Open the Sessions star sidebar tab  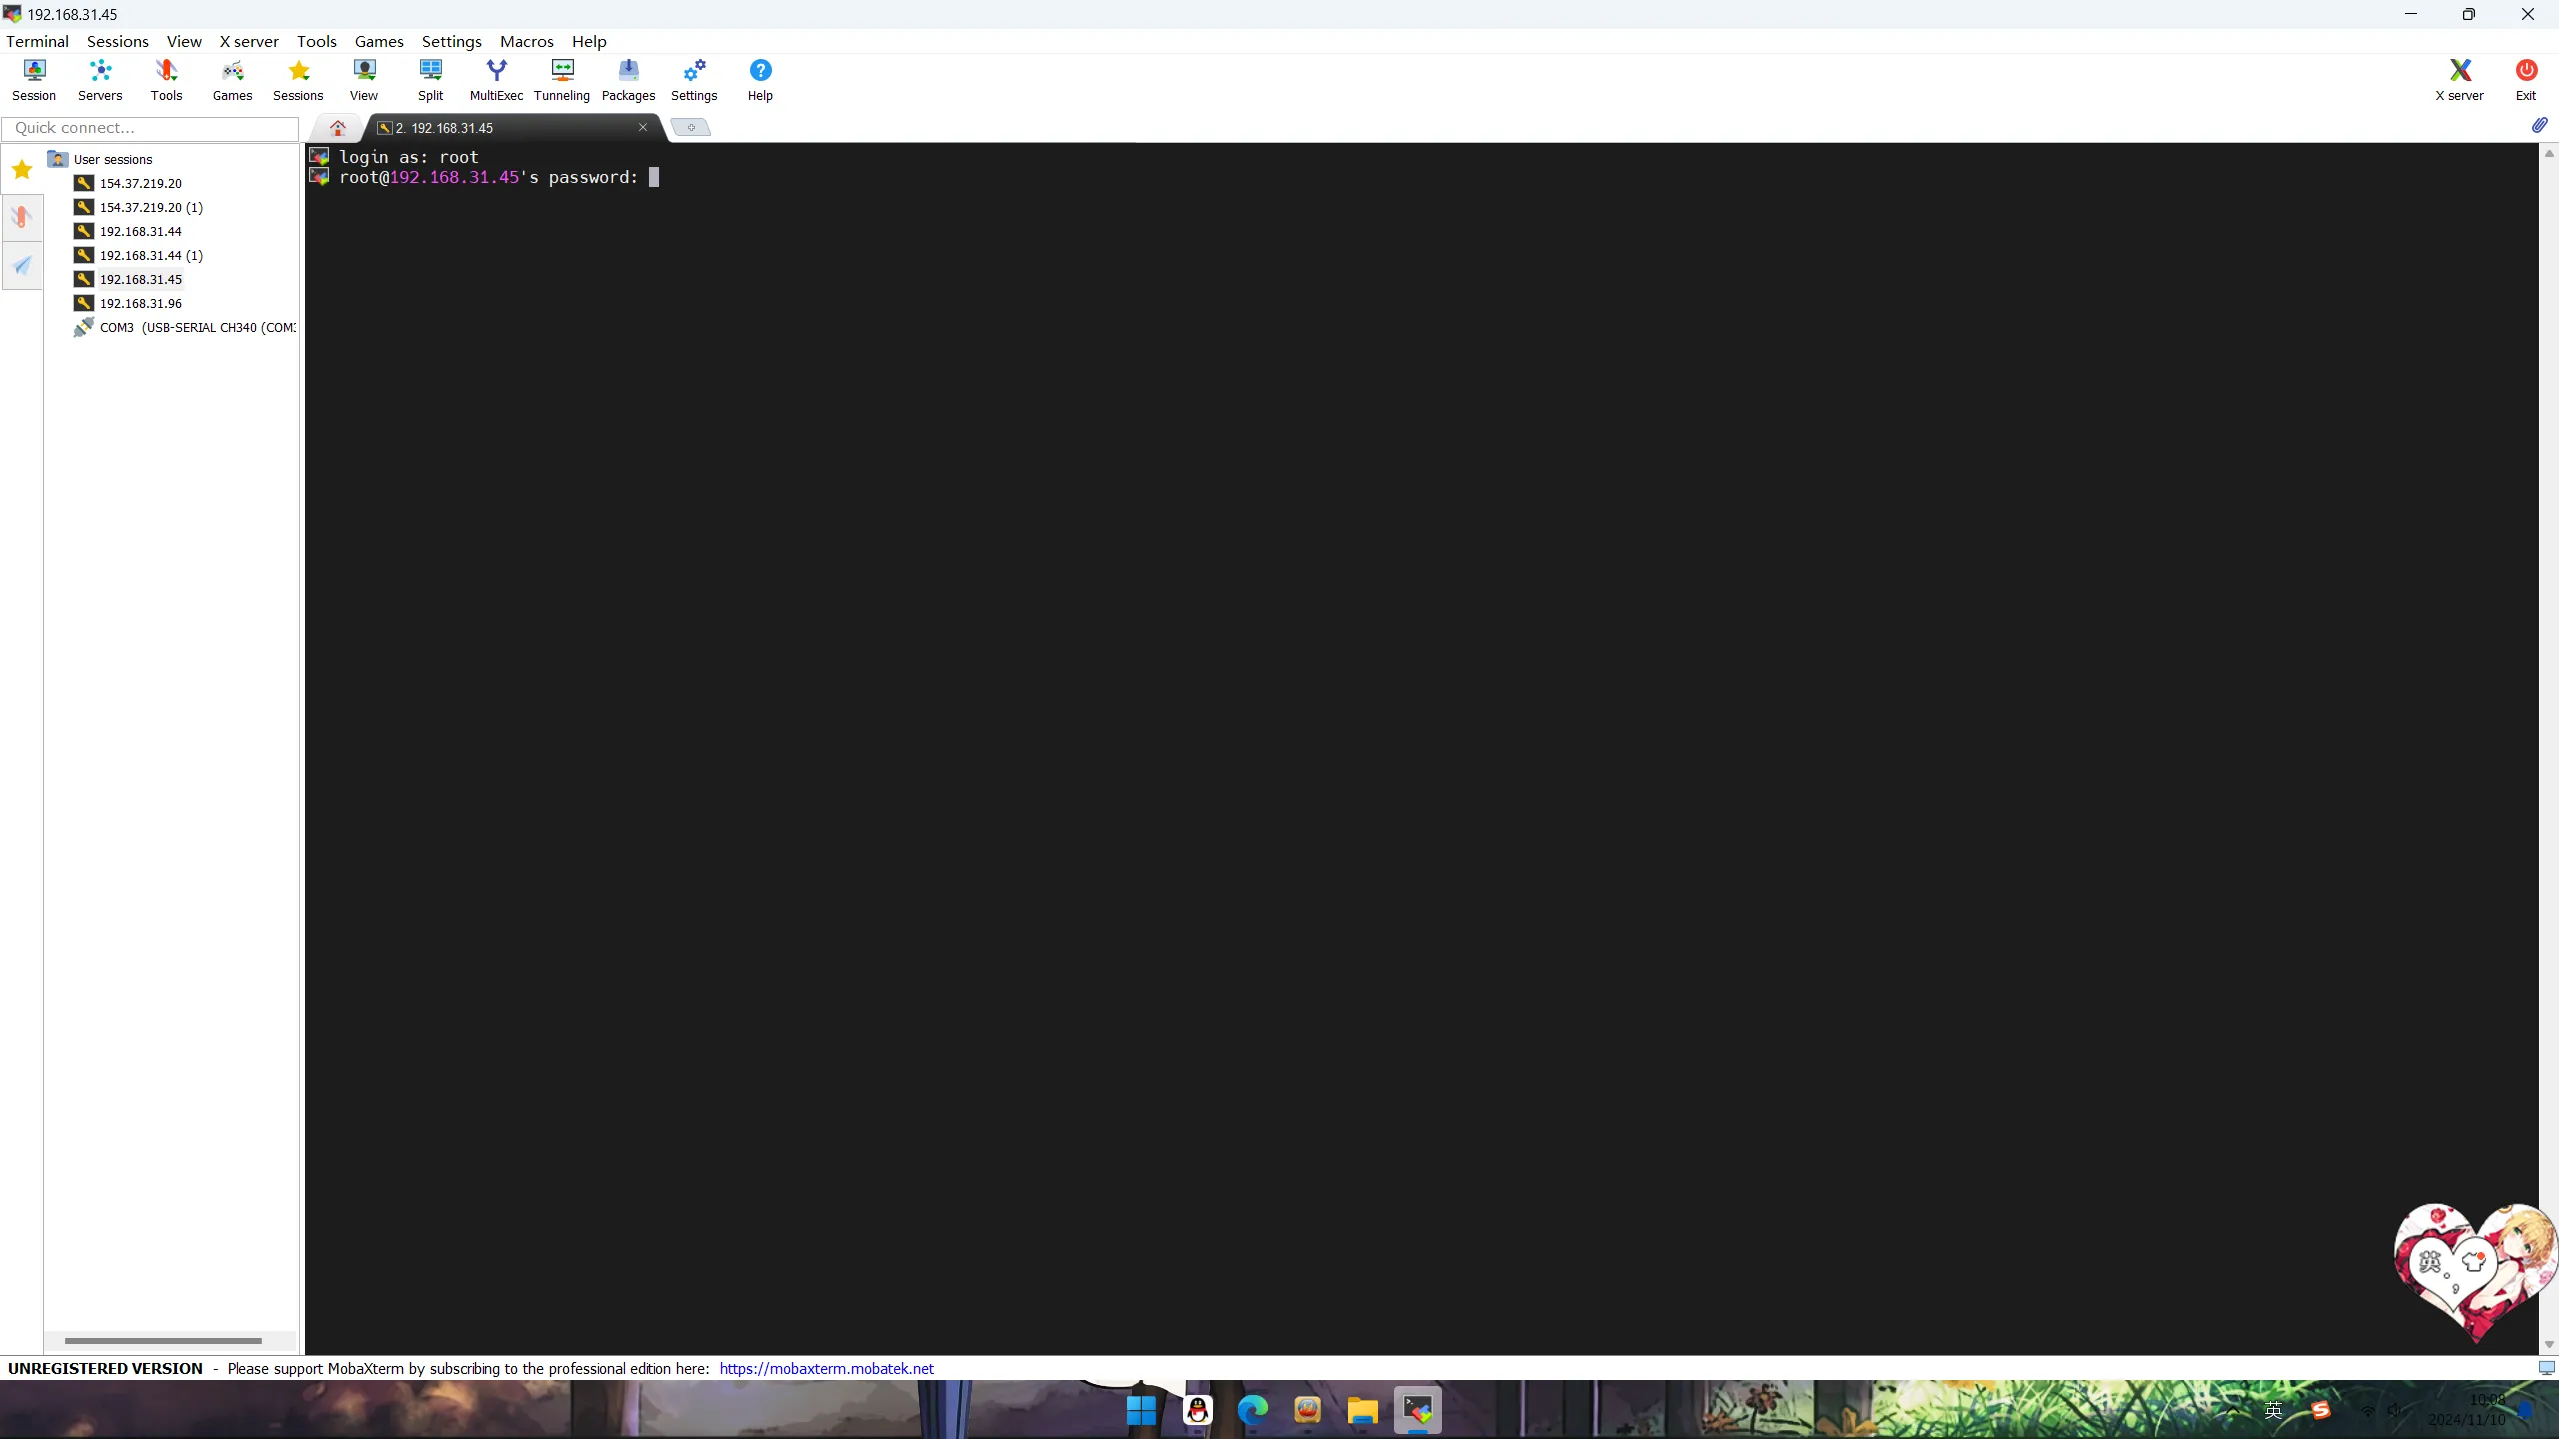click(x=22, y=169)
